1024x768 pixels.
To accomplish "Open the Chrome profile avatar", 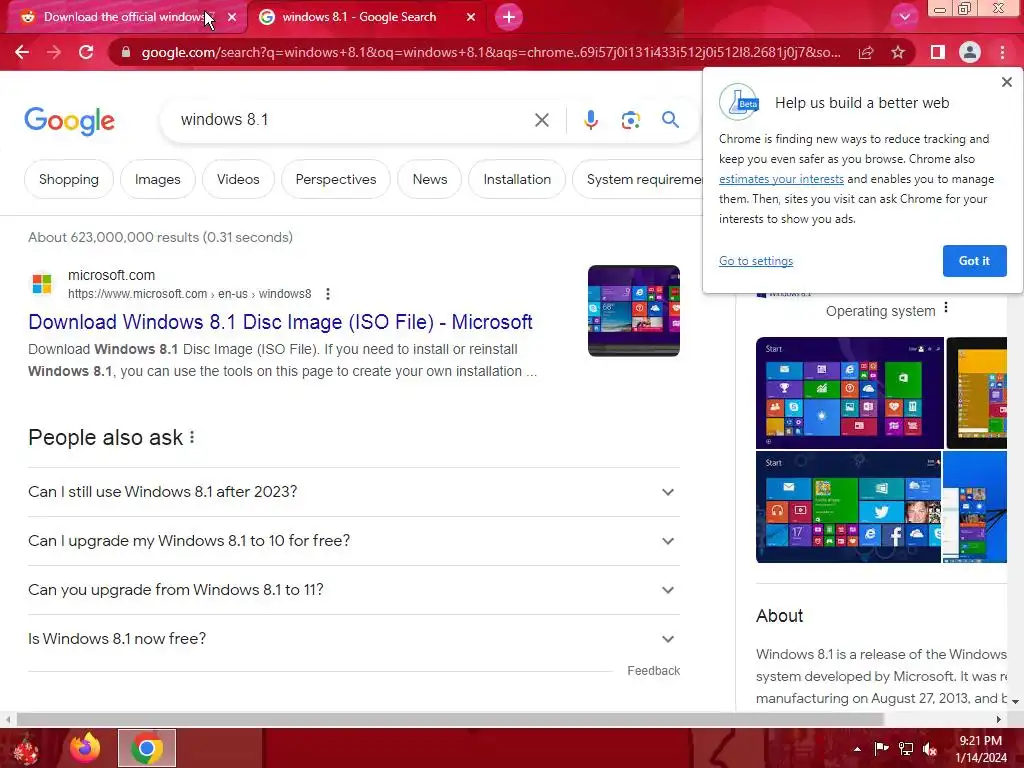I will (970, 52).
